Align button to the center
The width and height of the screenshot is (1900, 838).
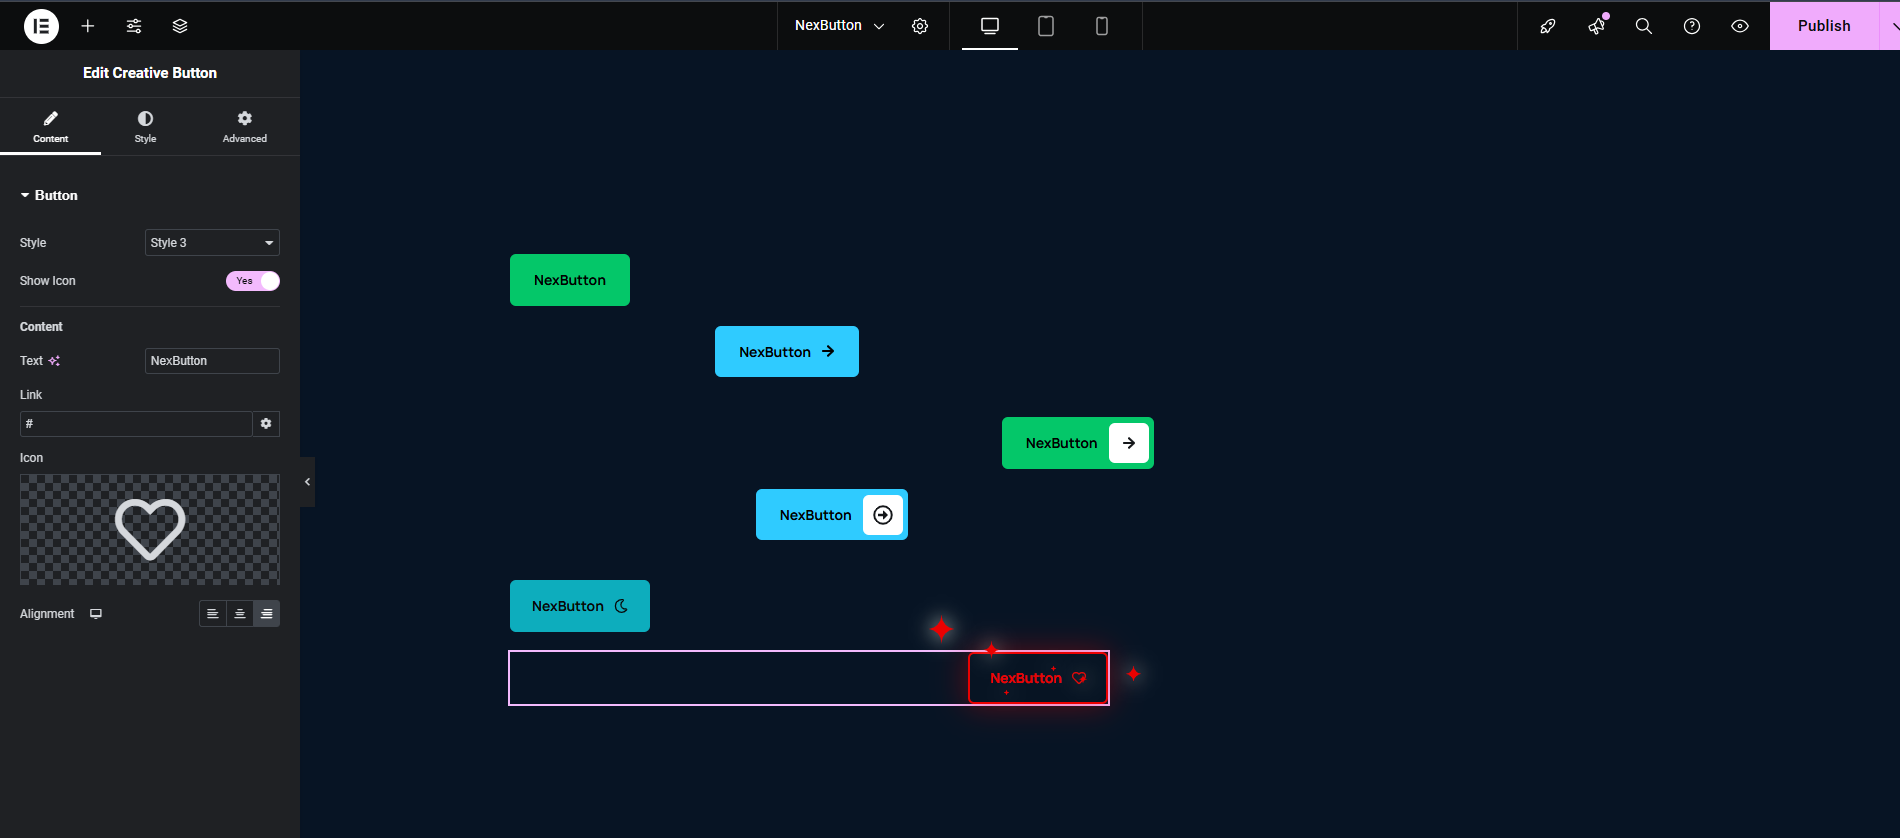click(240, 614)
